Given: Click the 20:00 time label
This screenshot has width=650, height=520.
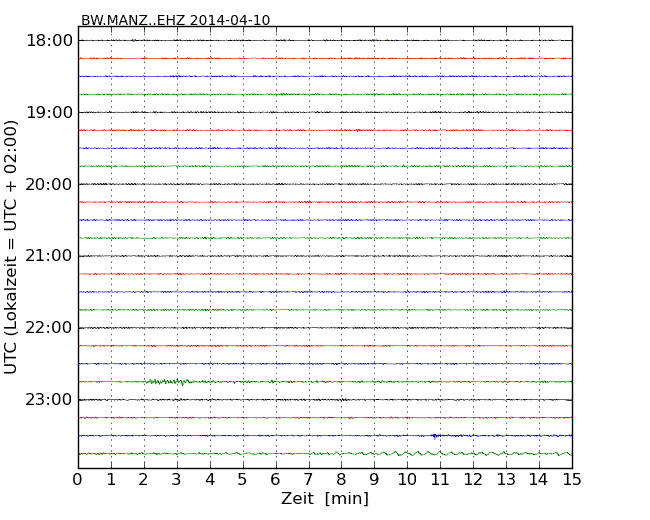Looking at the screenshot, I should point(49,184).
